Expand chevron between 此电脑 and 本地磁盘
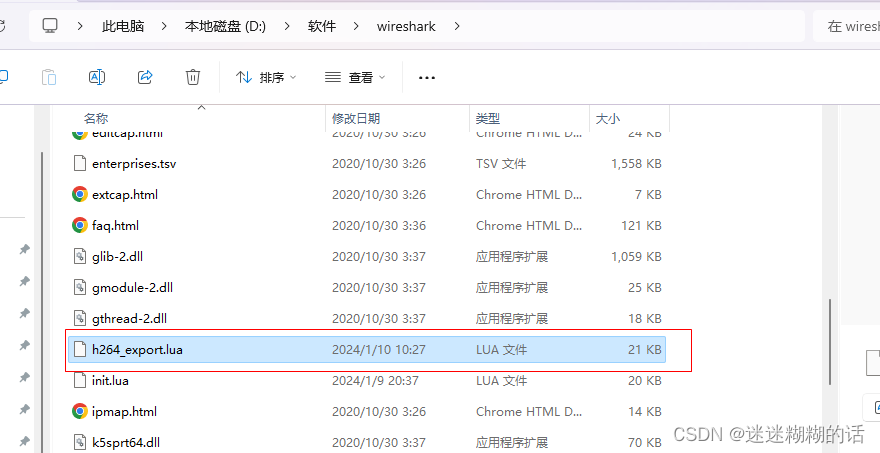The image size is (880, 453). coord(164,26)
